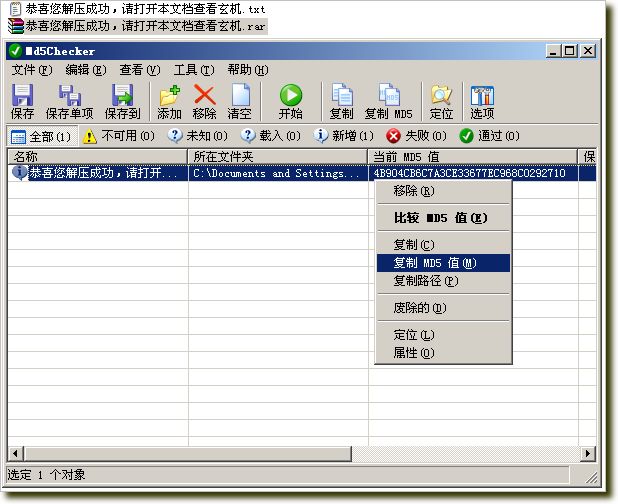Image resolution: width=618 pixels, height=504 pixels.
Task: Click the red X 移除 icon in the toolbar
Action: click(x=205, y=95)
